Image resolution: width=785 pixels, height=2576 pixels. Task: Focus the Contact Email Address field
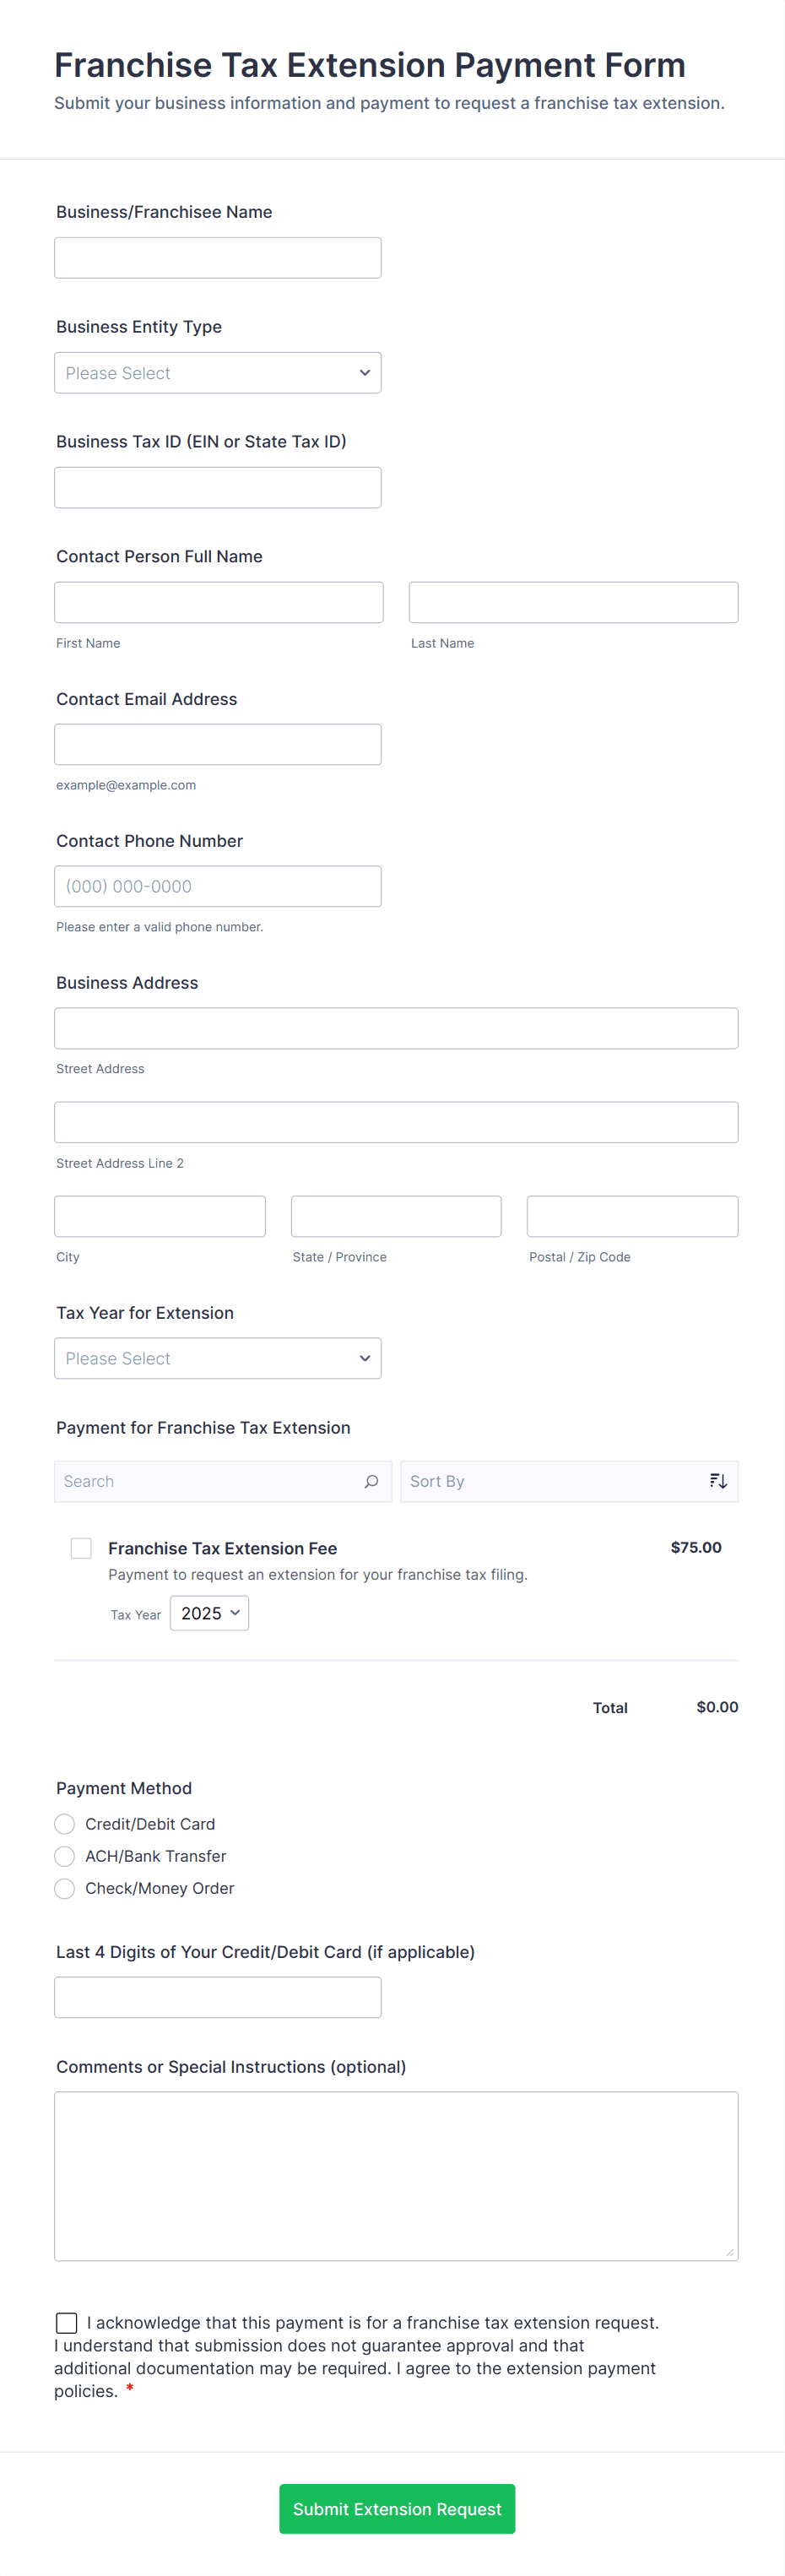217,744
